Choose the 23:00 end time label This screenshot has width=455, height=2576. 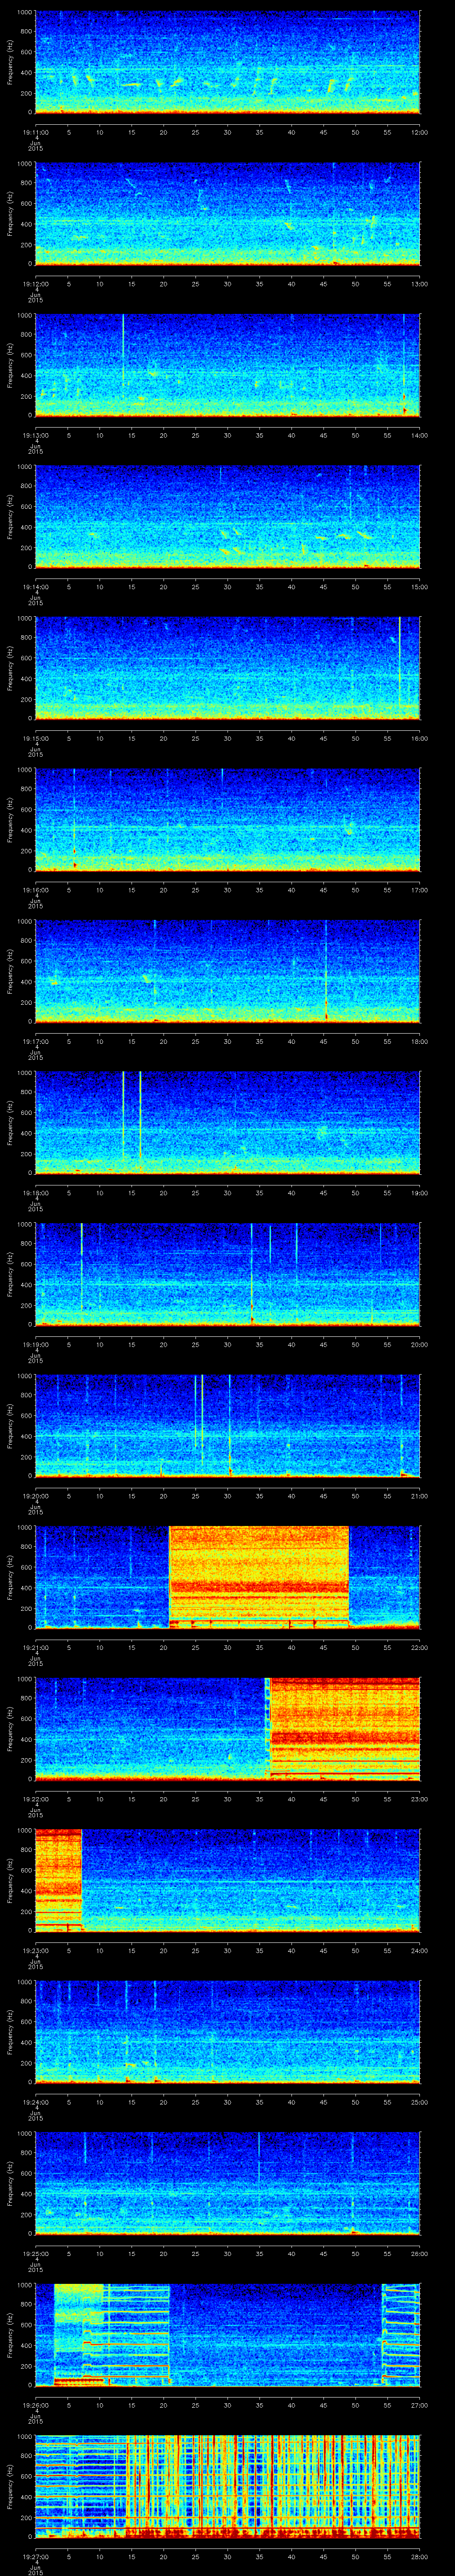(x=419, y=1798)
